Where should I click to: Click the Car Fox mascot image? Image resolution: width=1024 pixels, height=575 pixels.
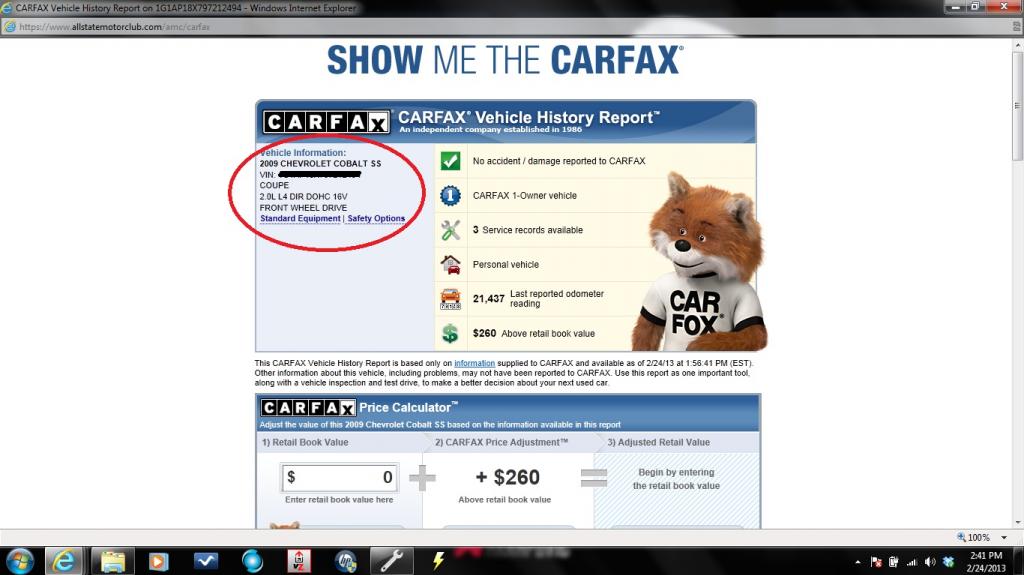click(x=701, y=263)
